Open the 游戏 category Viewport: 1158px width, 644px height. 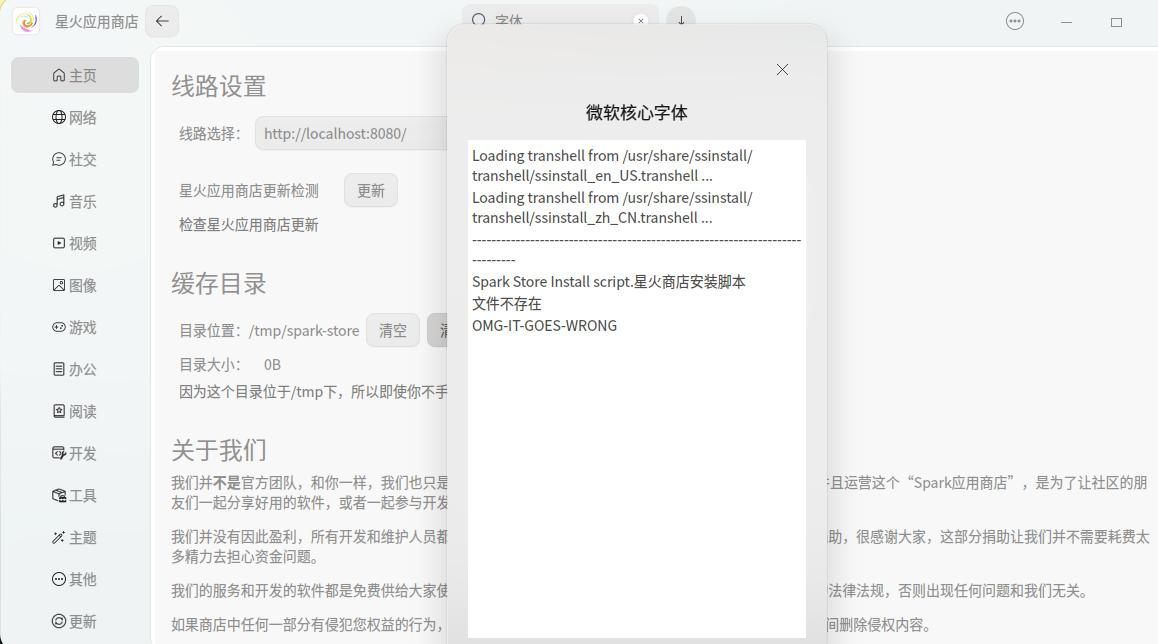(x=74, y=327)
